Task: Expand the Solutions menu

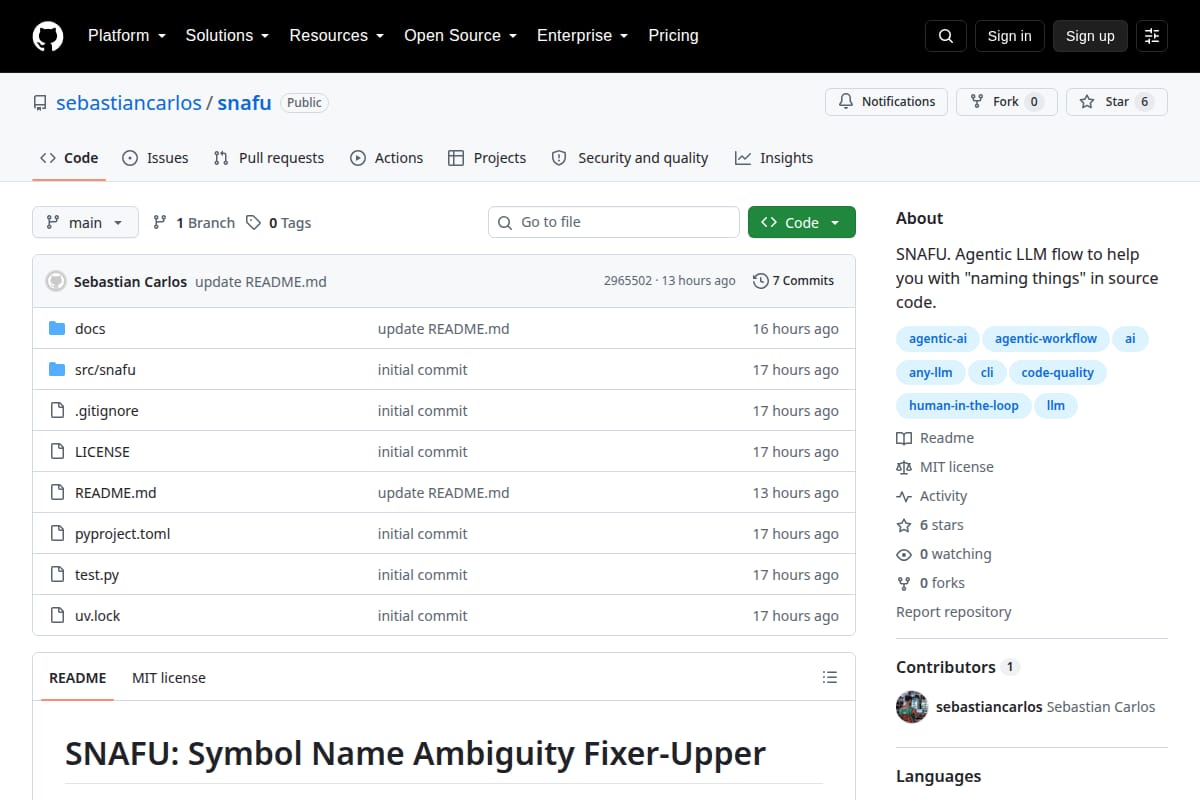Action: click(227, 35)
